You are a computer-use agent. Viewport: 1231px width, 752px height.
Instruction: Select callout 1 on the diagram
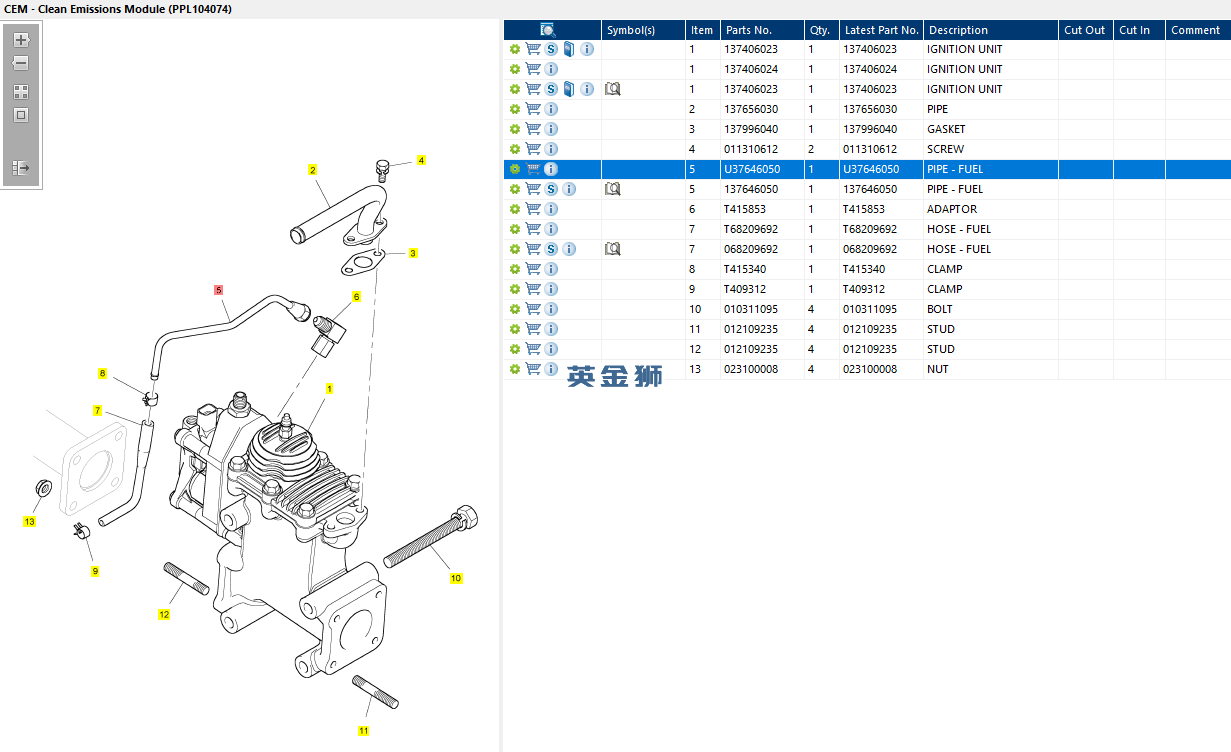coord(329,388)
